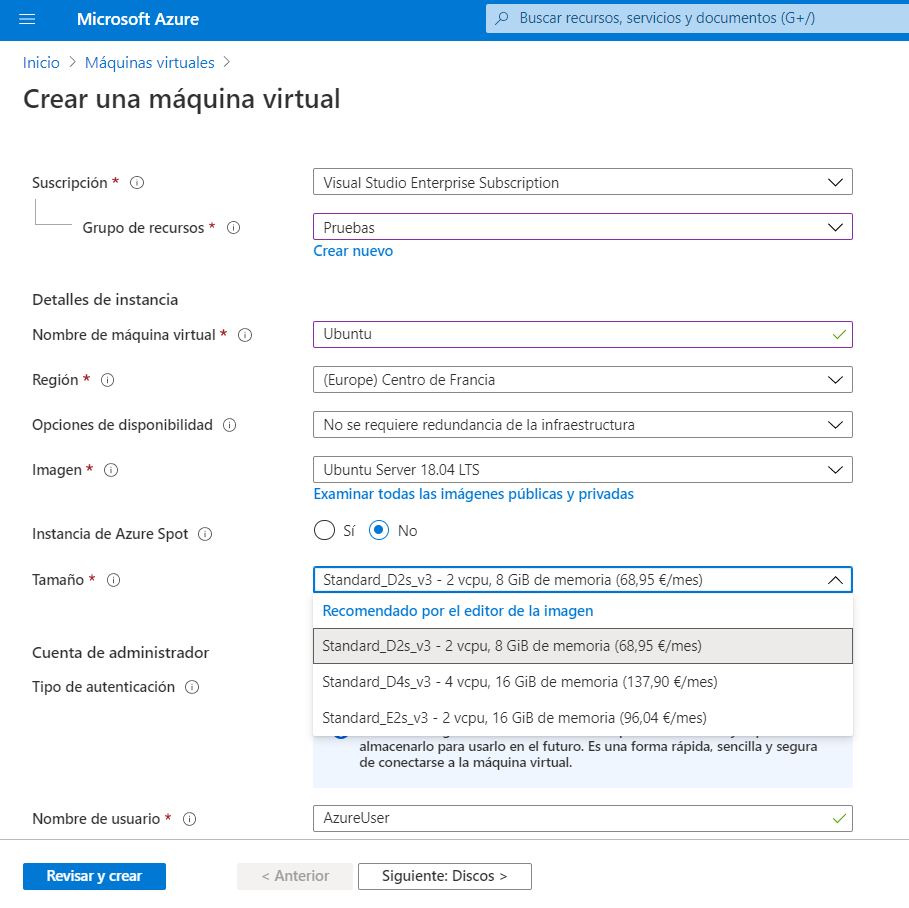Click the Anterior button
The width and height of the screenshot is (909, 908).
294,876
